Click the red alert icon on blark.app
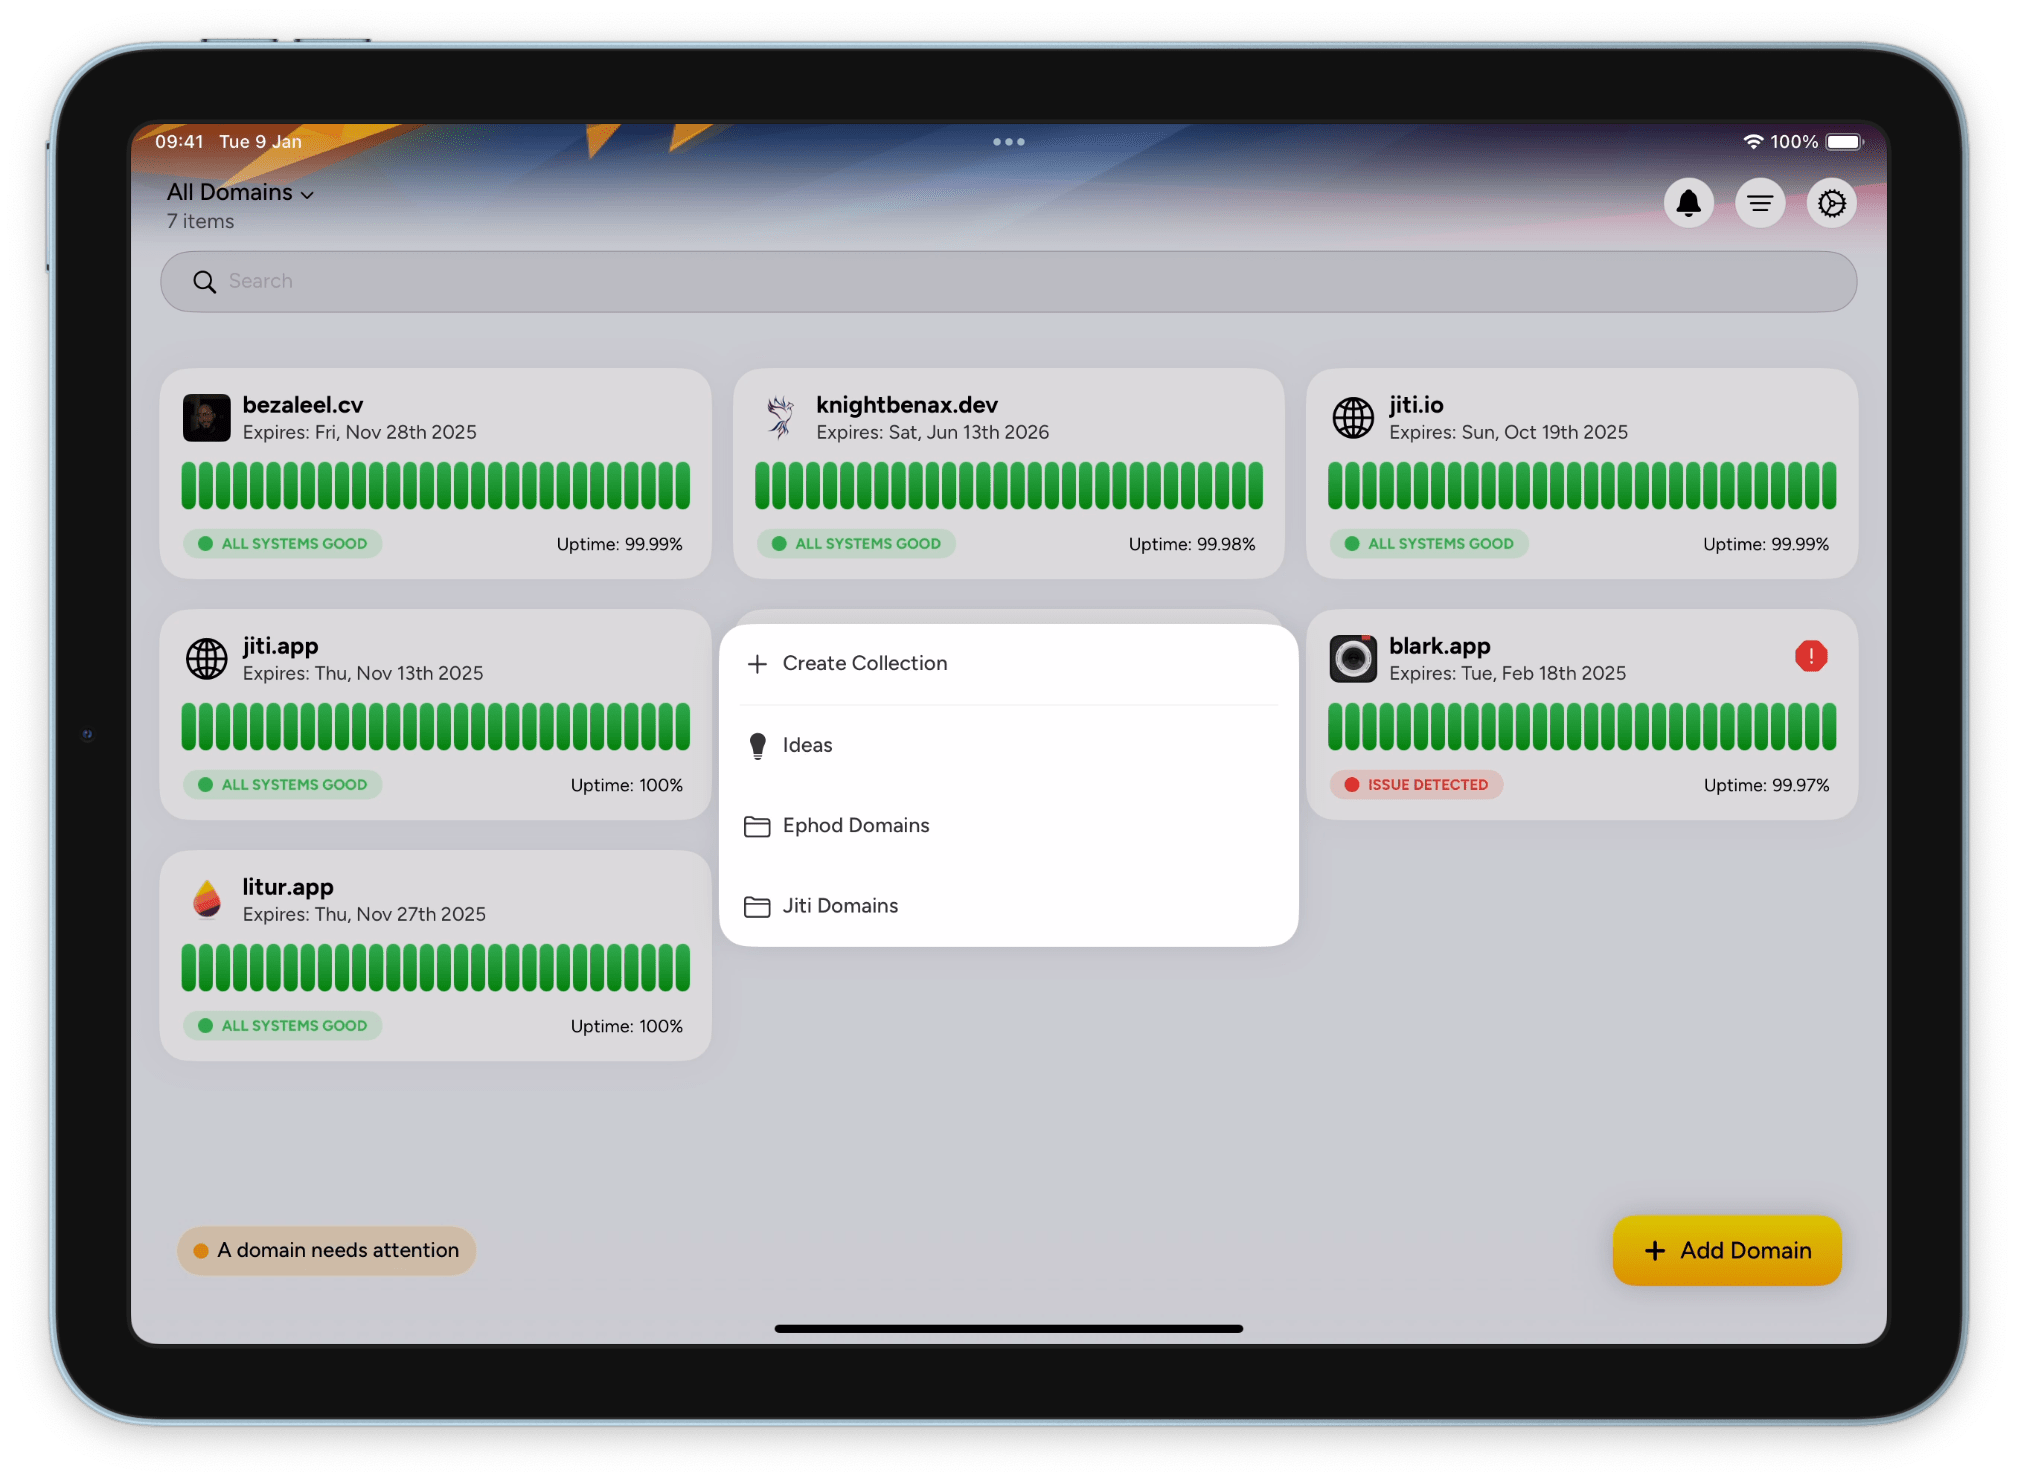This screenshot has width=2018, height=1484. (x=1810, y=656)
